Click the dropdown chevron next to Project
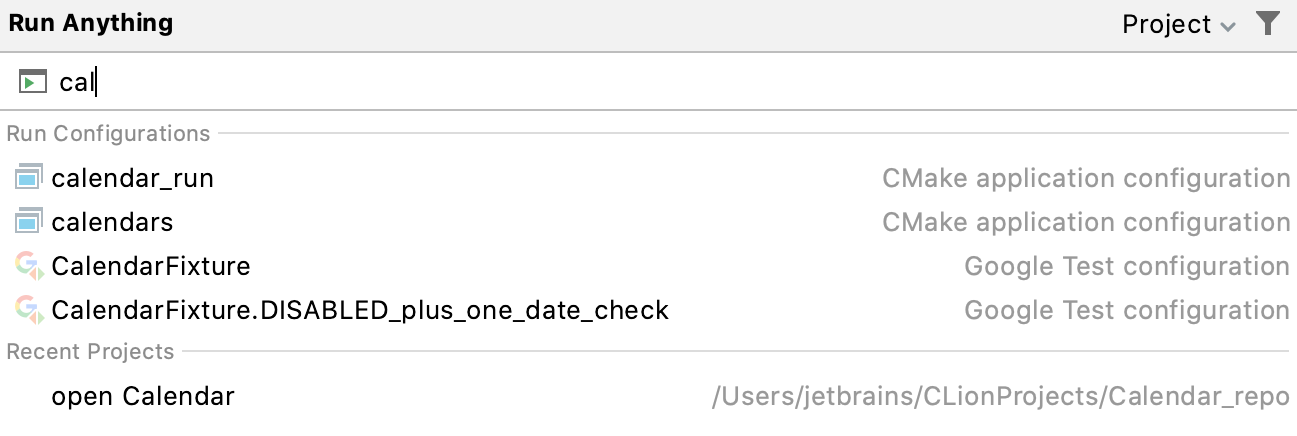Viewport: 1297px width, 436px height. click(1228, 26)
